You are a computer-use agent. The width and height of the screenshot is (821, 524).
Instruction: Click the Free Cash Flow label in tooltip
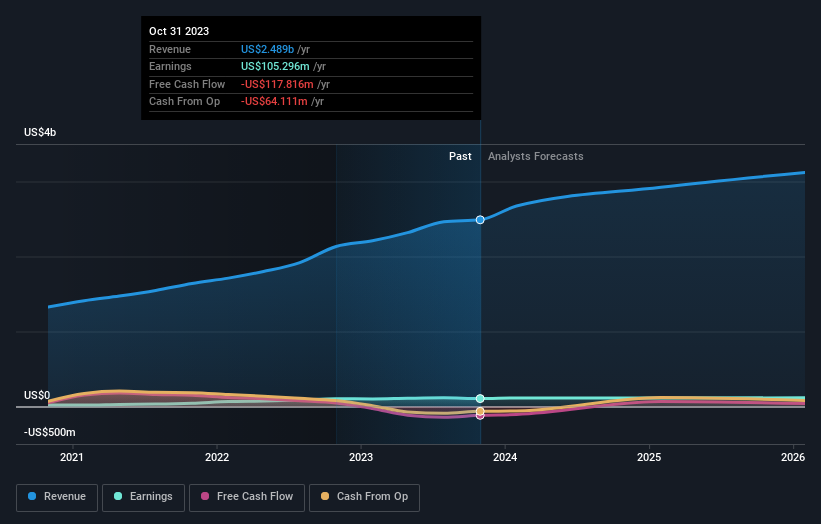[187, 84]
